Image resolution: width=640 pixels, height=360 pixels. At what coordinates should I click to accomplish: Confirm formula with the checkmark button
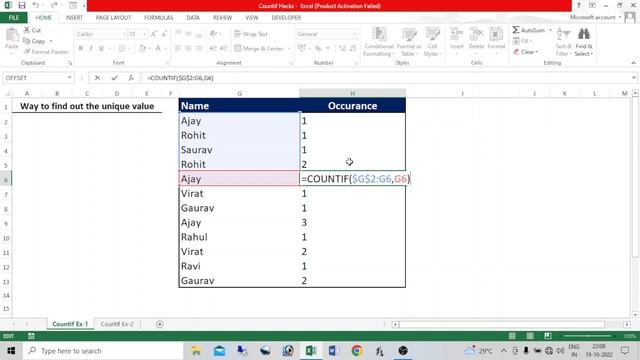point(114,78)
